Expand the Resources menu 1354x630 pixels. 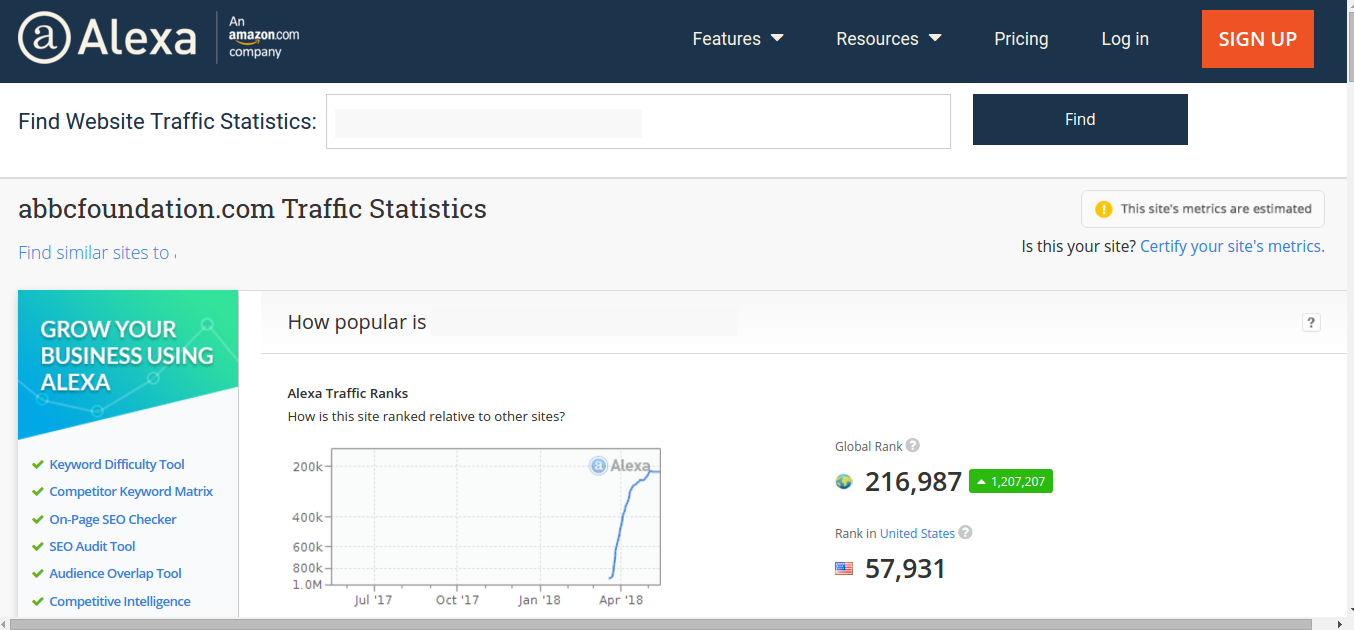(x=888, y=38)
